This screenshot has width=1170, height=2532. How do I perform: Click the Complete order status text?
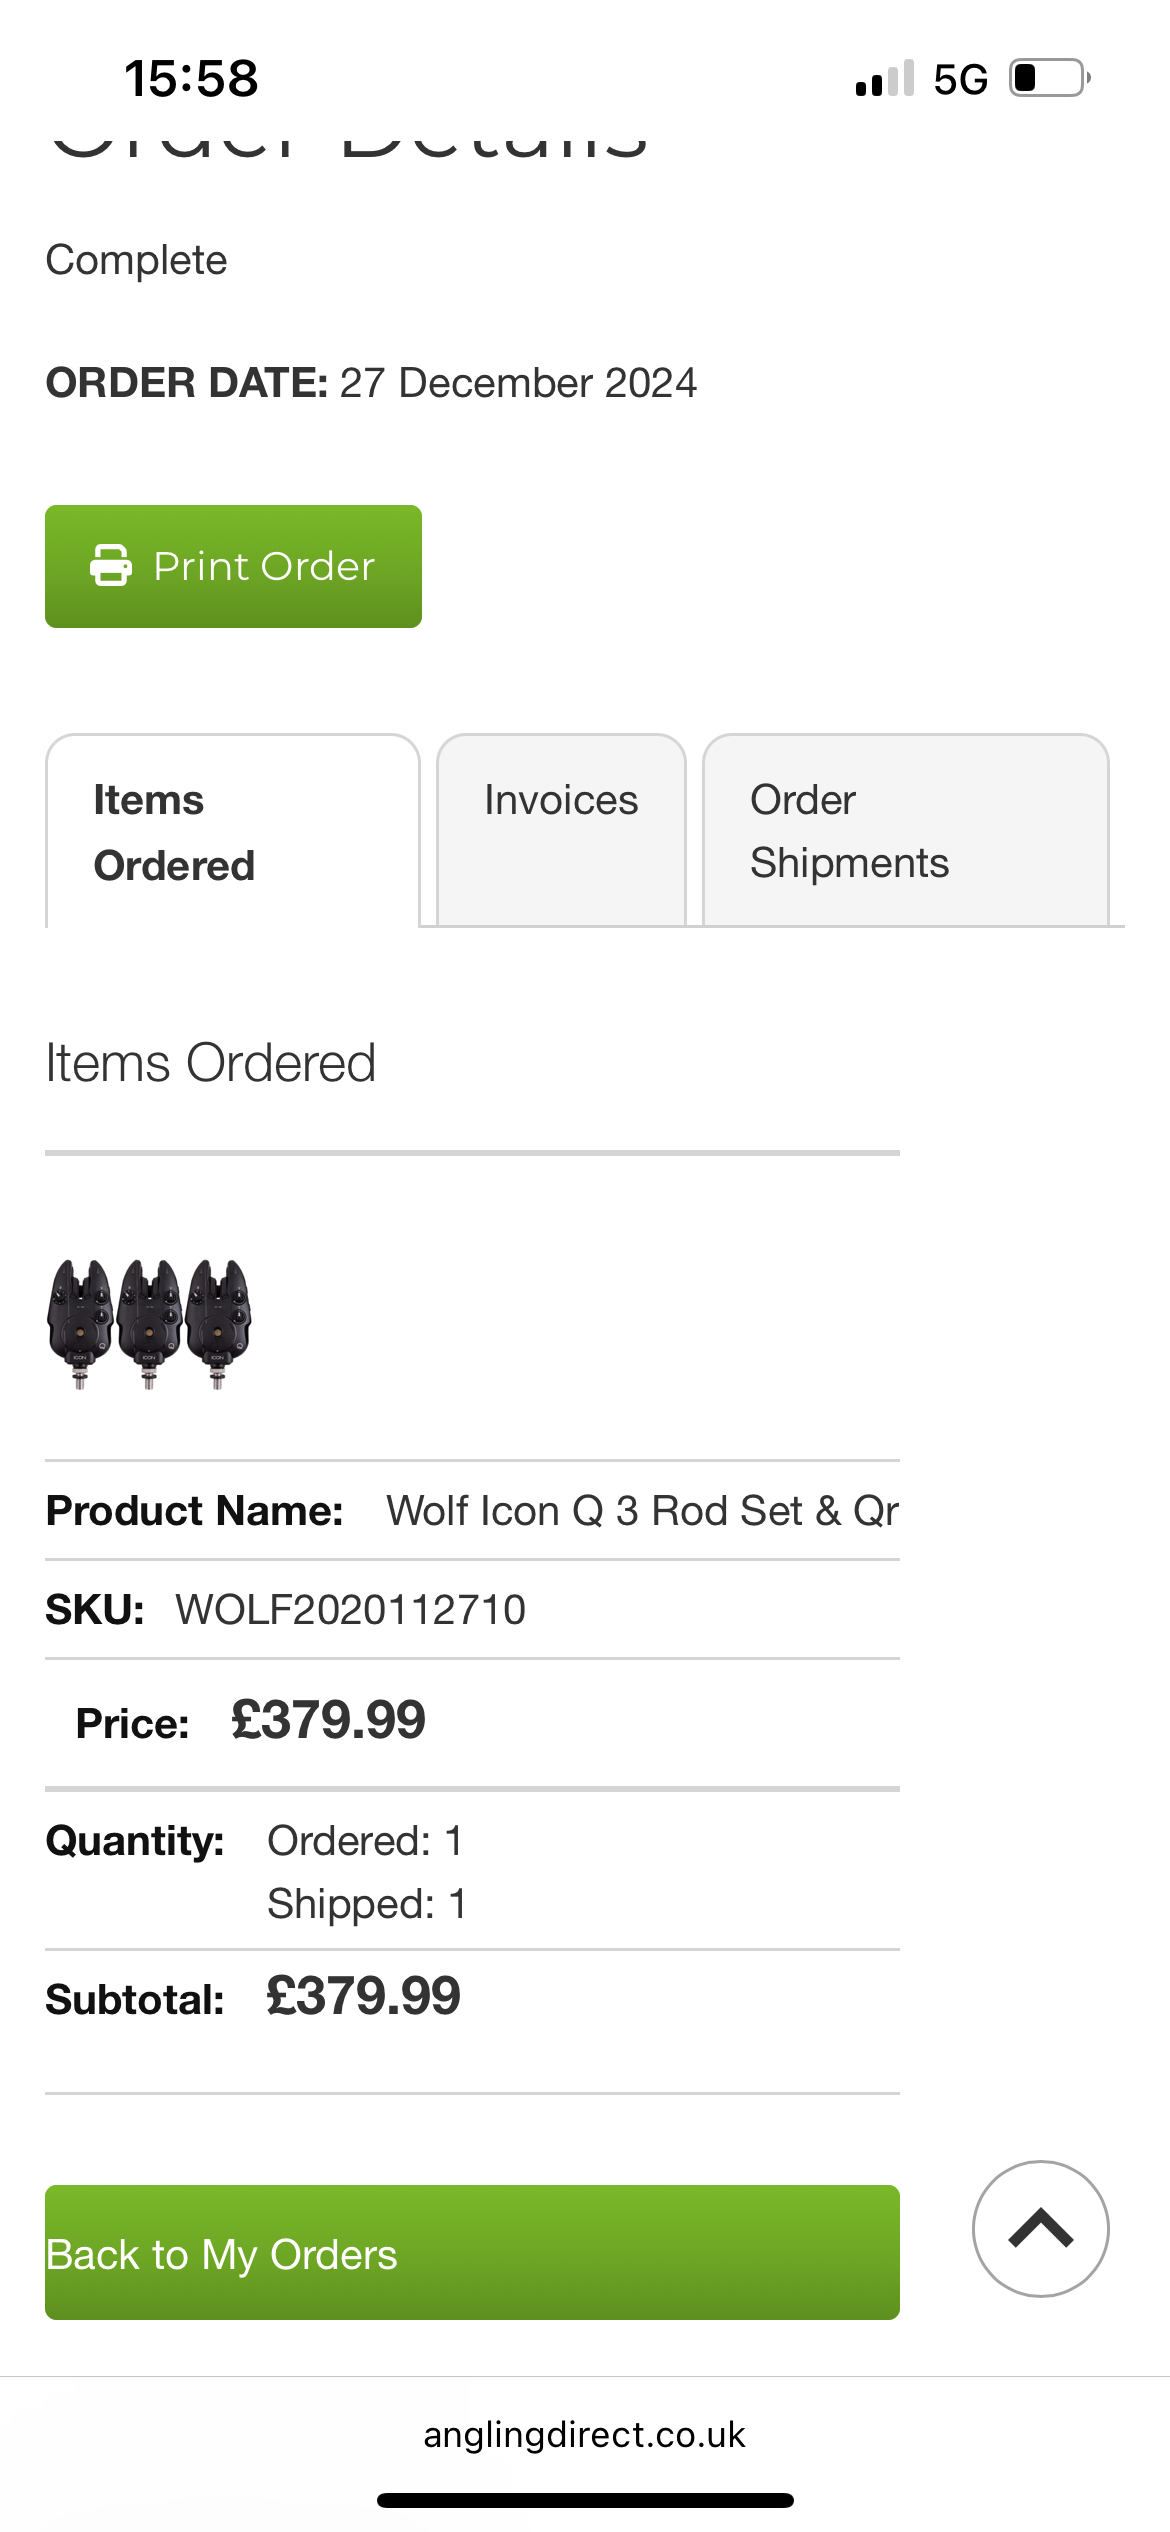point(137,260)
